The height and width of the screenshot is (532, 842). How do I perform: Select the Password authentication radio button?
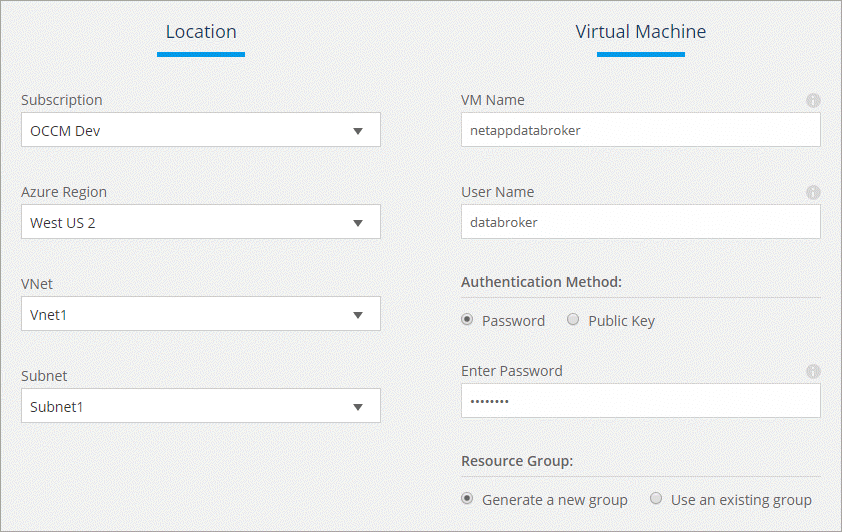point(467,321)
